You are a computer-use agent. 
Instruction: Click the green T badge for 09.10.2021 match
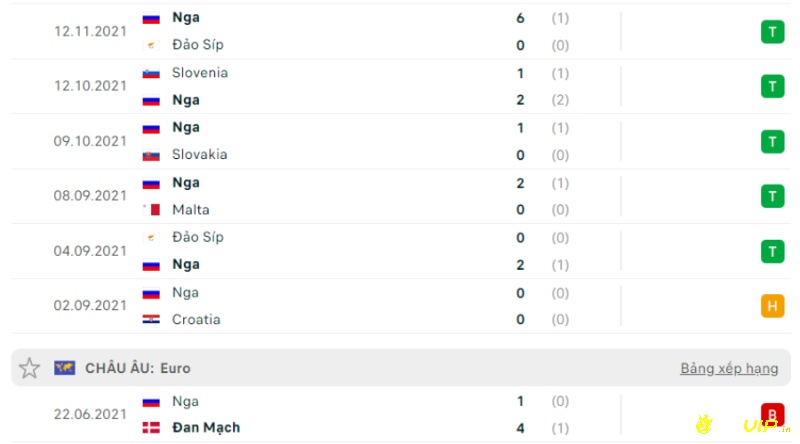[x=772, y=141]
